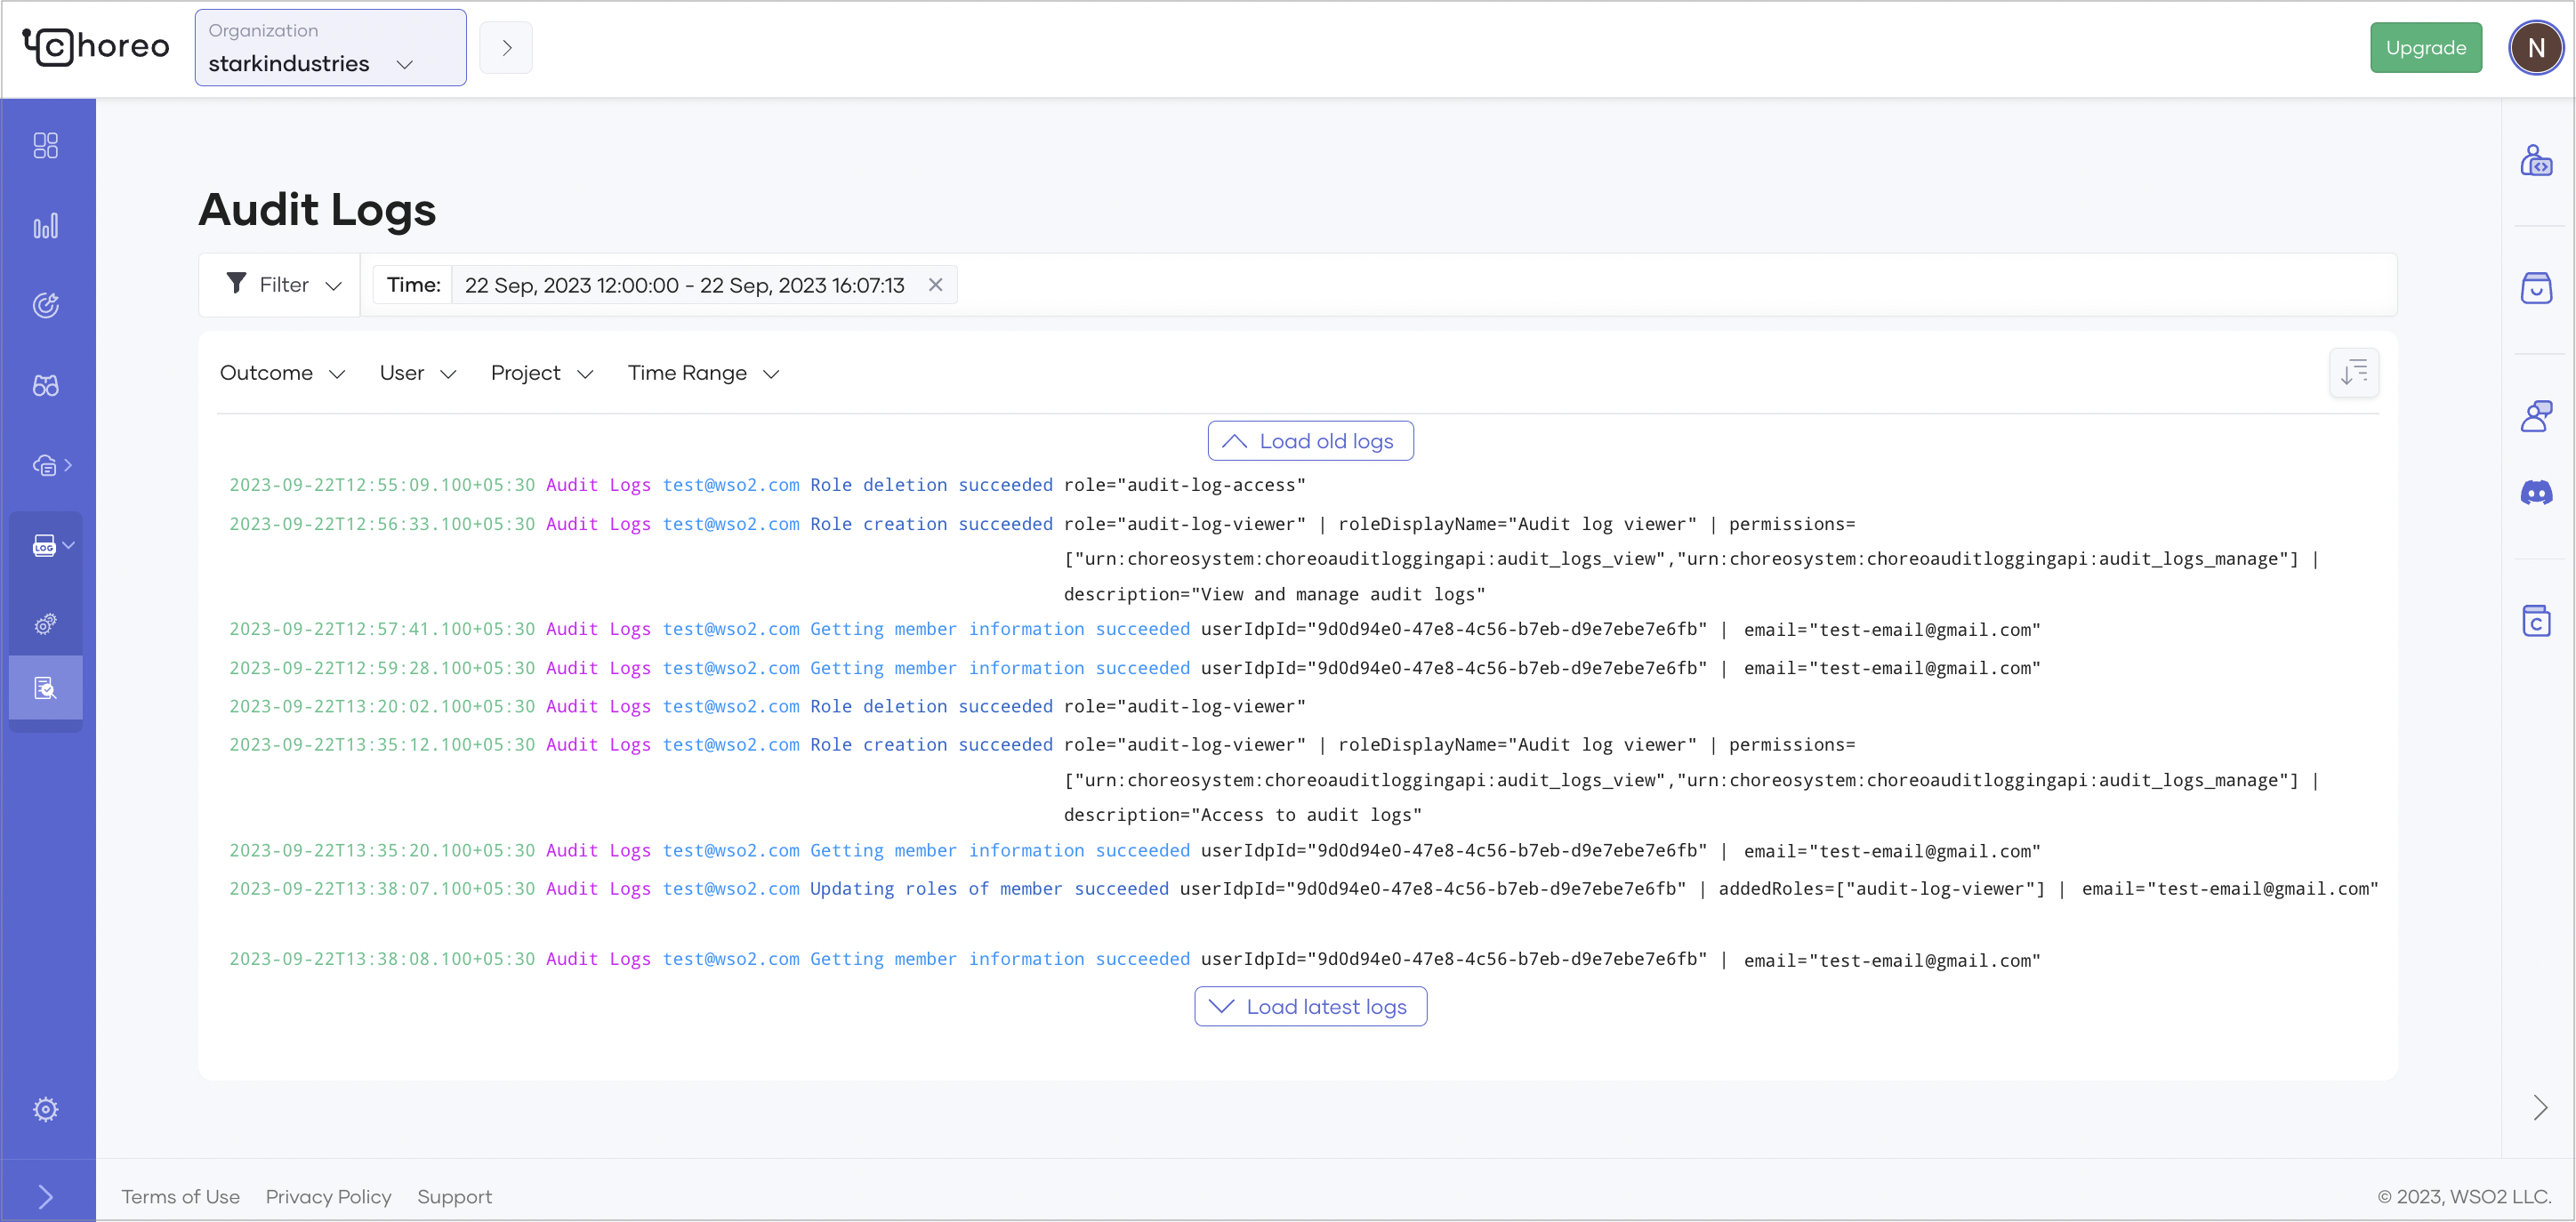Click the user avatar N
Viewport: 2576px width, 1222px height.
(x=2535, y=48)
